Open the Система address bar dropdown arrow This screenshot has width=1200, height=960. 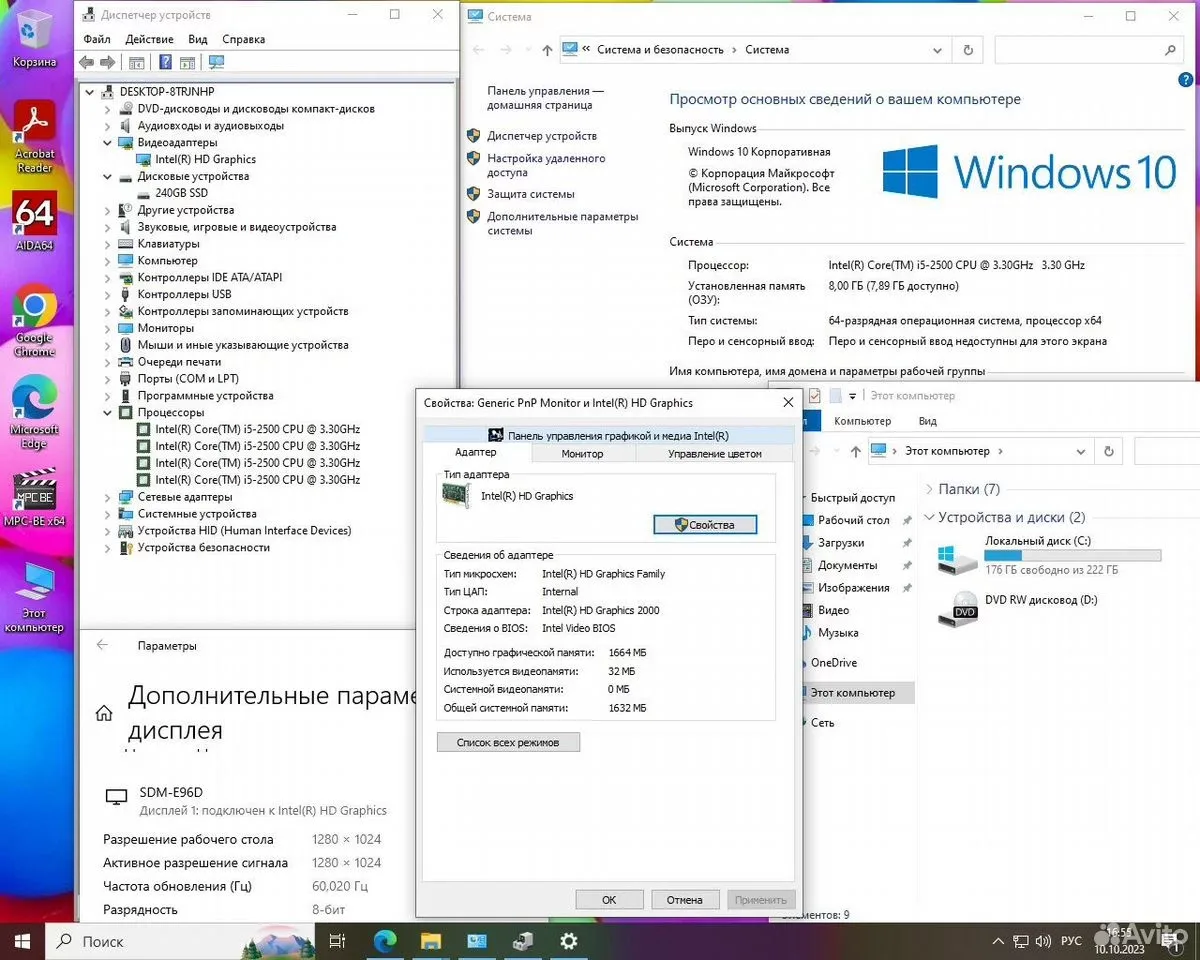(937, 50)
